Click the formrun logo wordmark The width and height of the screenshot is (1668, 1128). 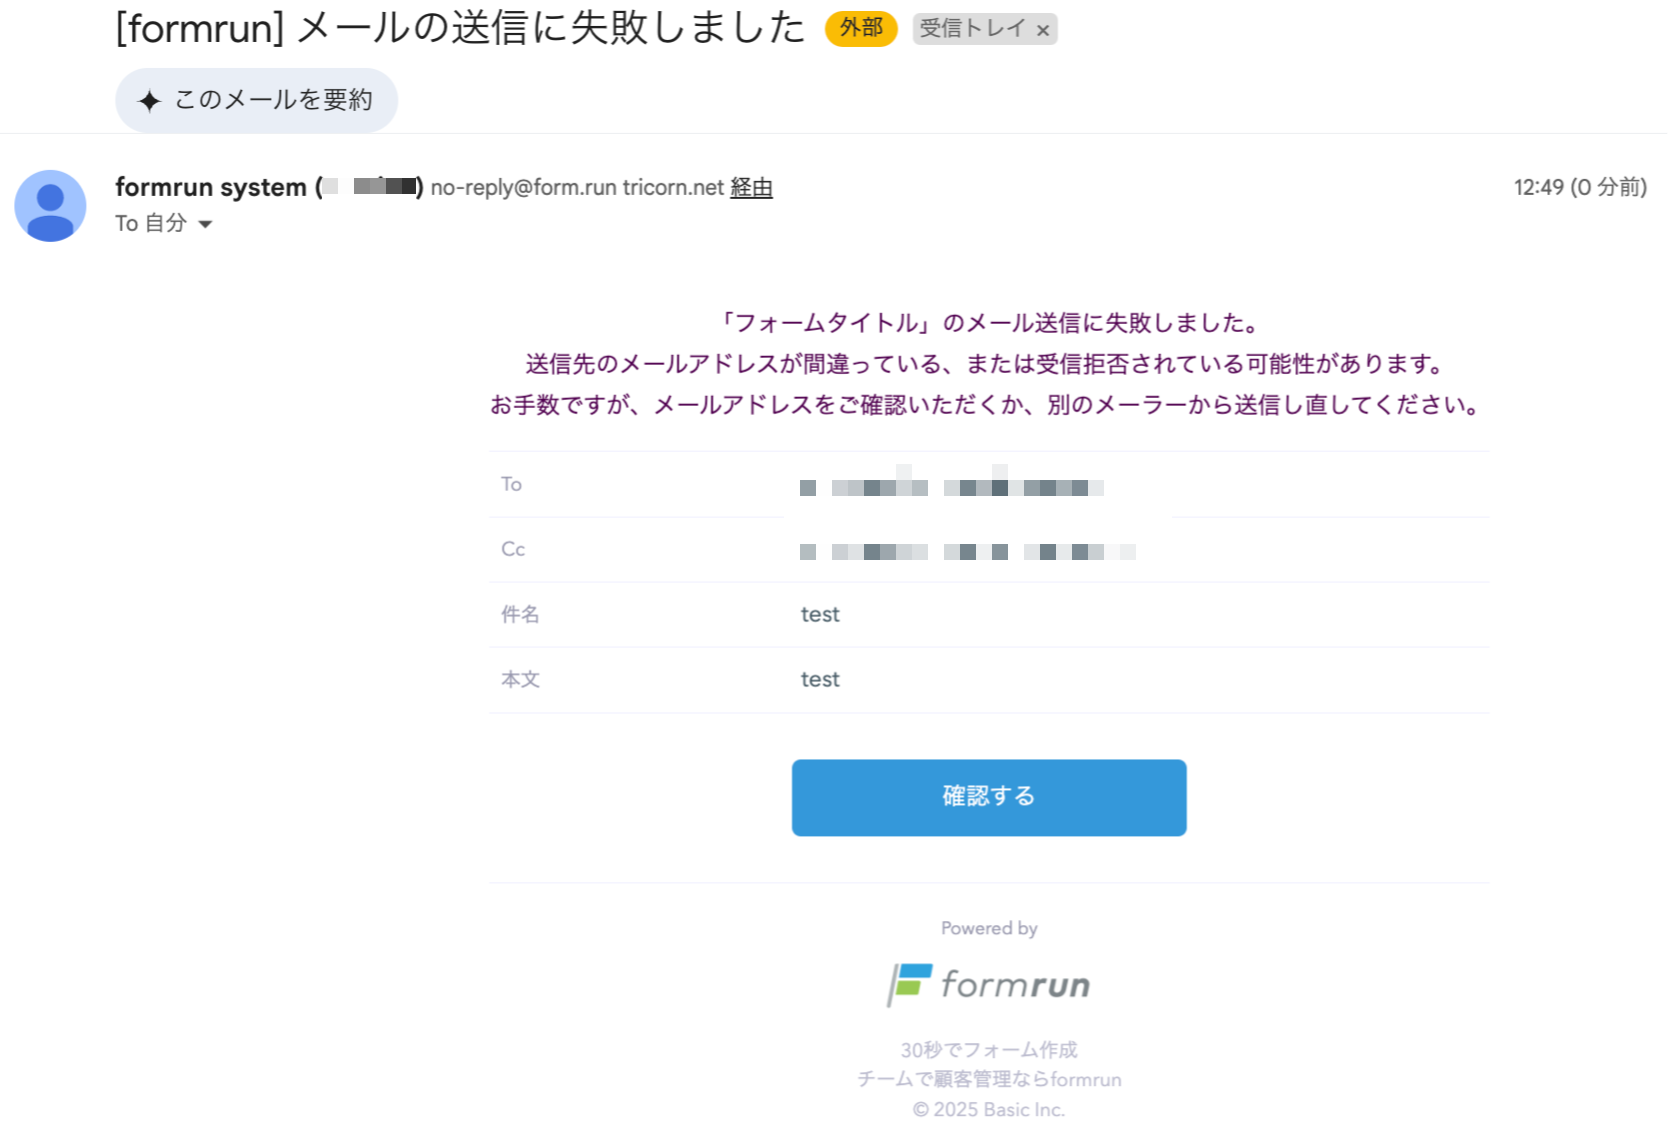click(x=1015, y=985)
